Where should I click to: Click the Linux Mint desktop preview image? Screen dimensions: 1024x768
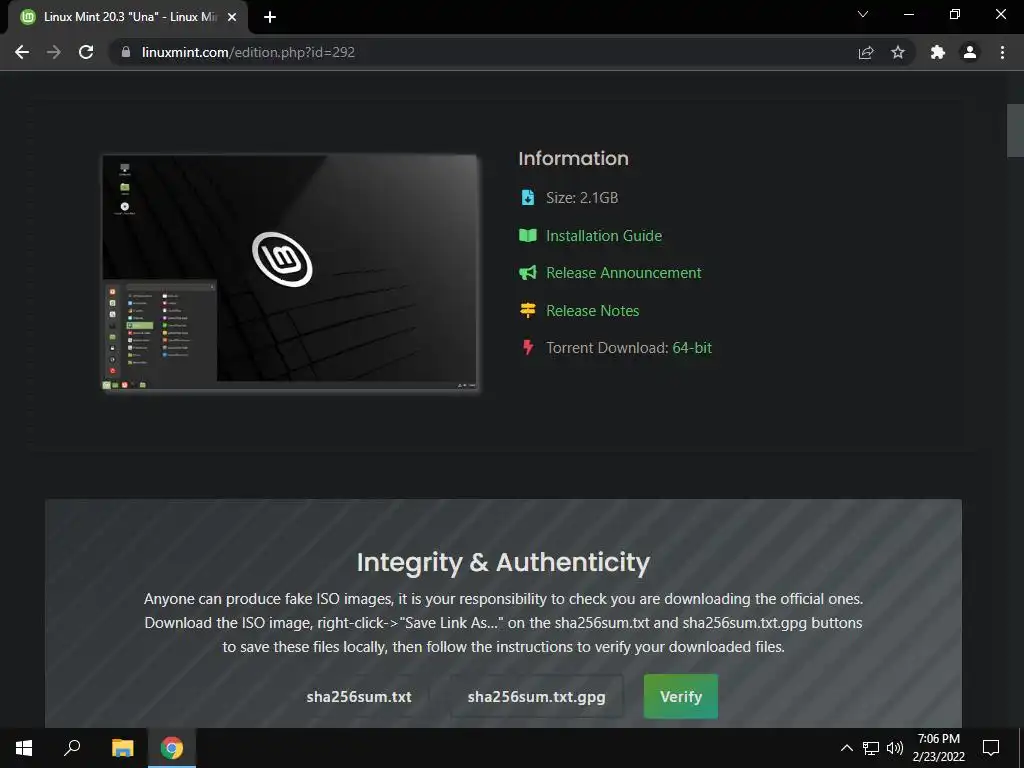click(x=291, y=273)
